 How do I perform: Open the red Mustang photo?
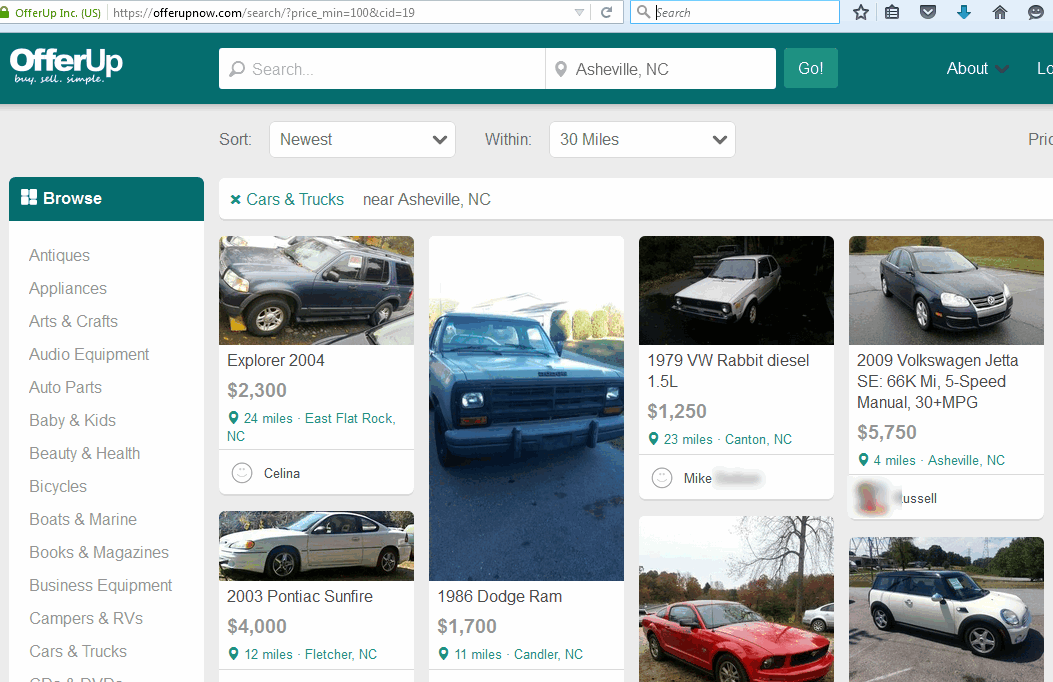[x=736, y=599]
